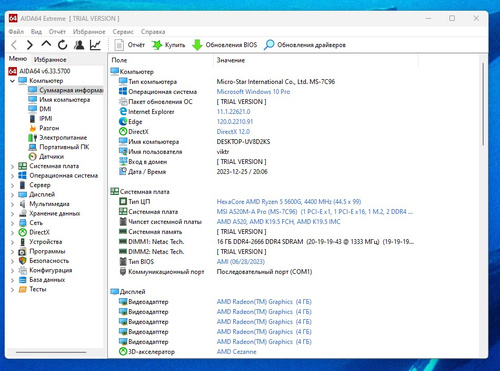The image size is (500, 371).
Task: Go back with the left arrow
Action: 14,45
